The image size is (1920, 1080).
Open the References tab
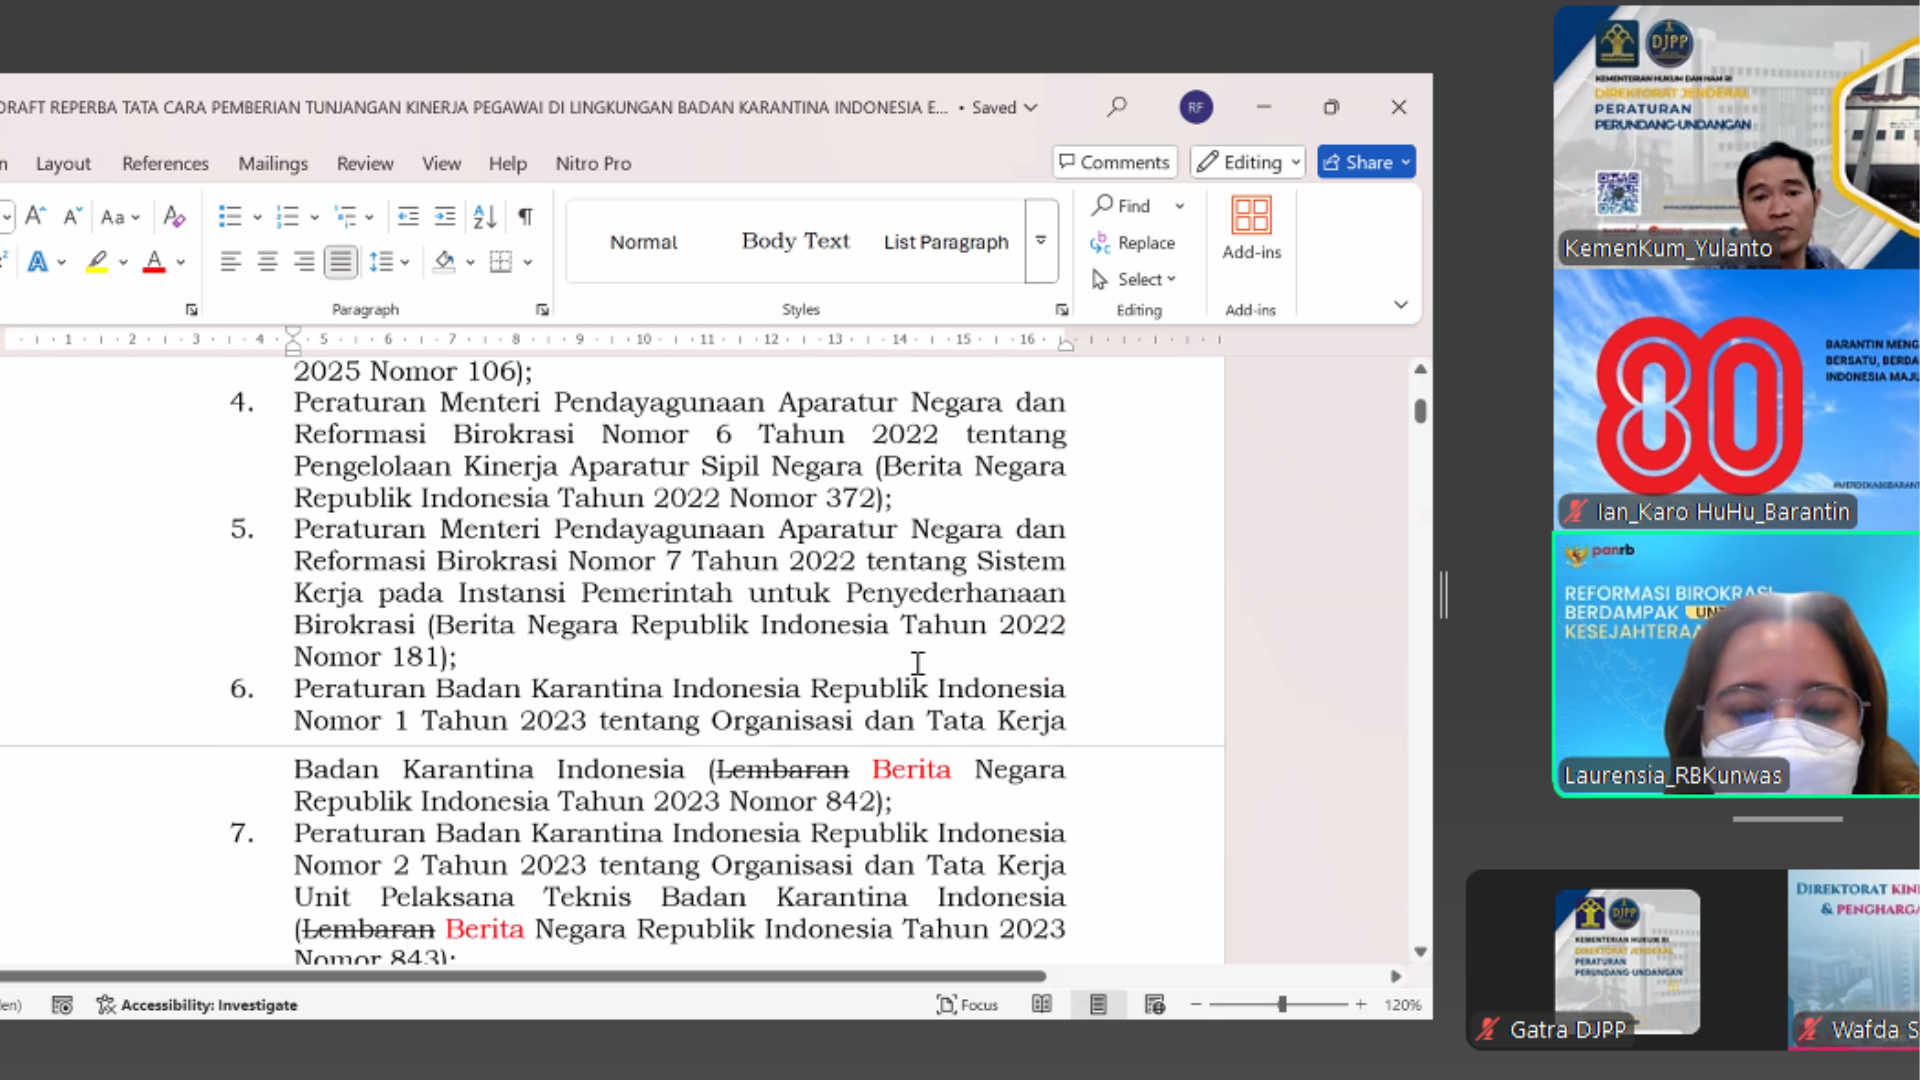click(165, 163)
